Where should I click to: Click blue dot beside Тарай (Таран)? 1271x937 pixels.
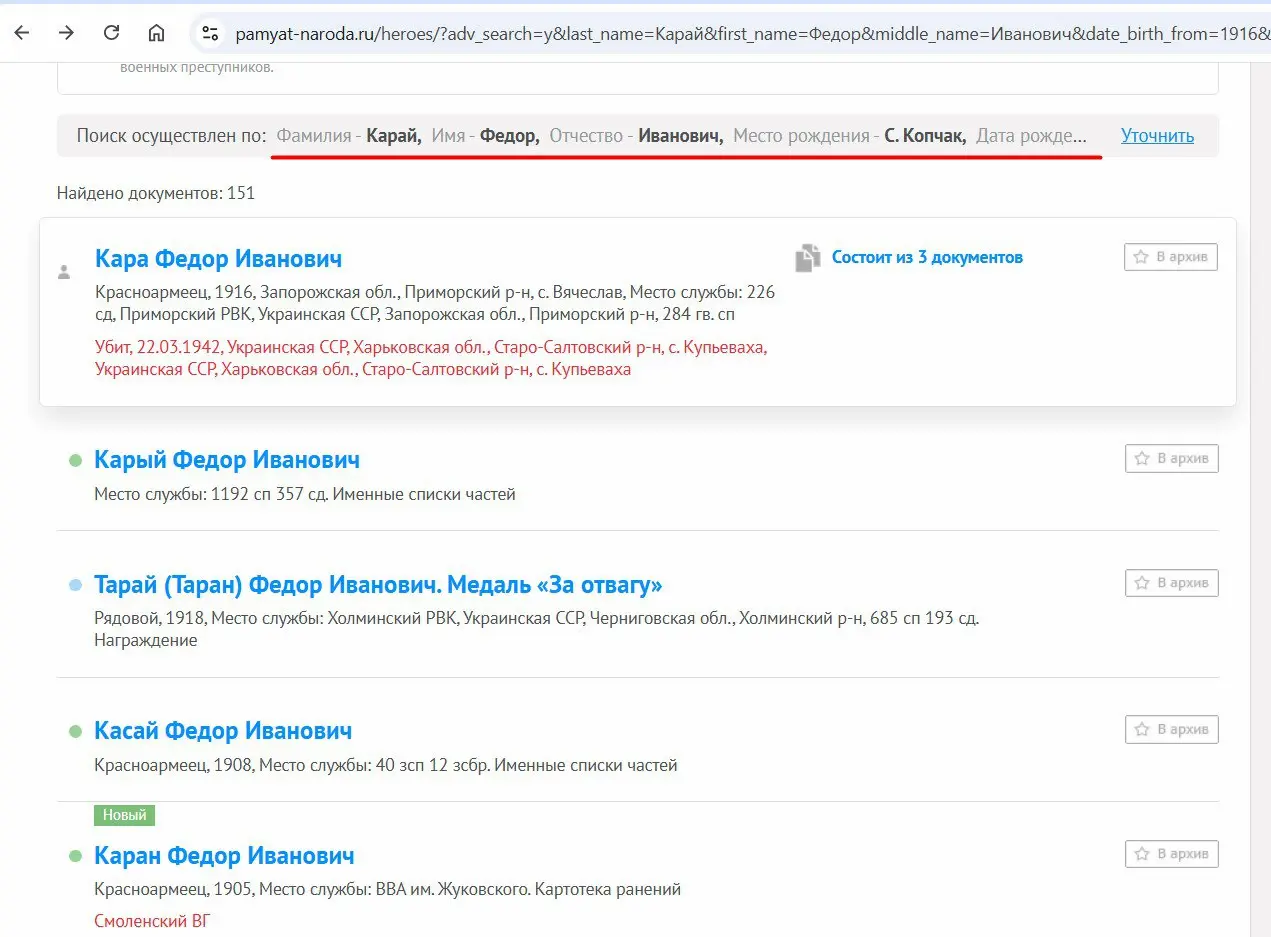tap(74, 585)
